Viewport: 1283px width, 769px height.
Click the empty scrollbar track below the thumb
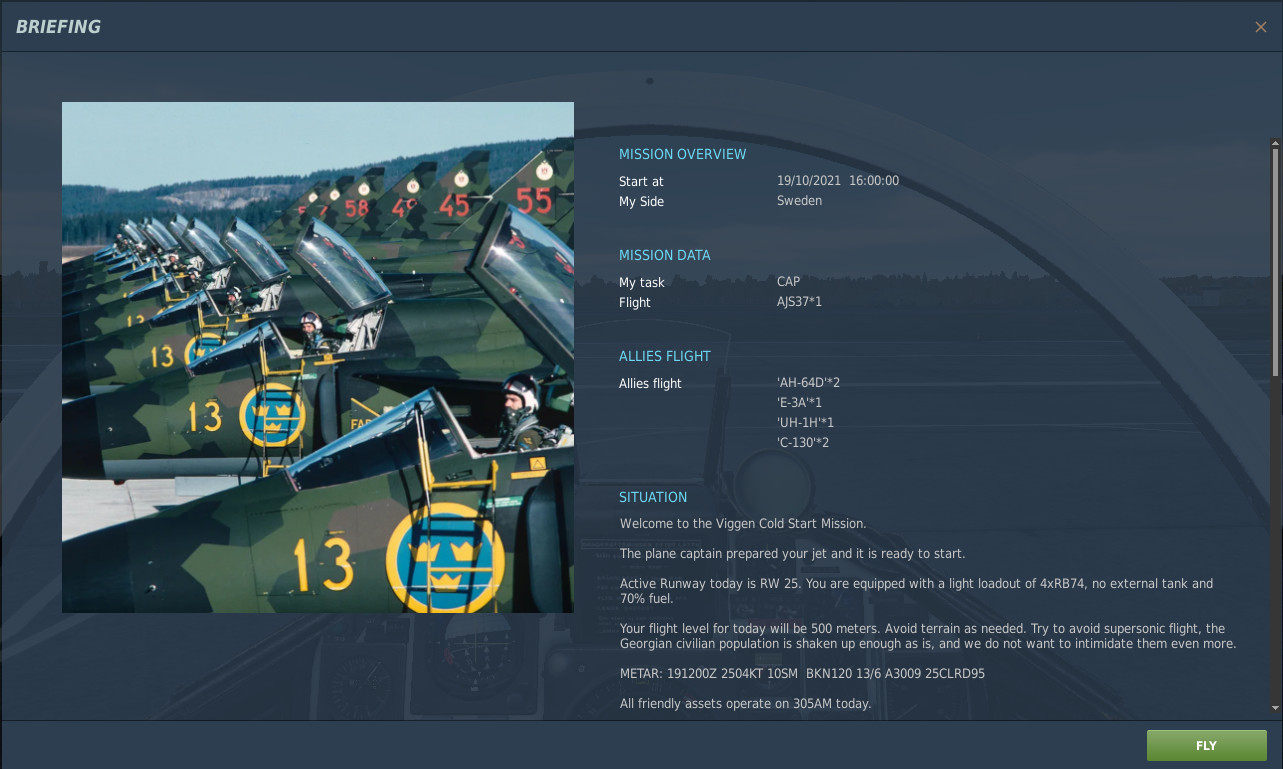click(1275, 540)
